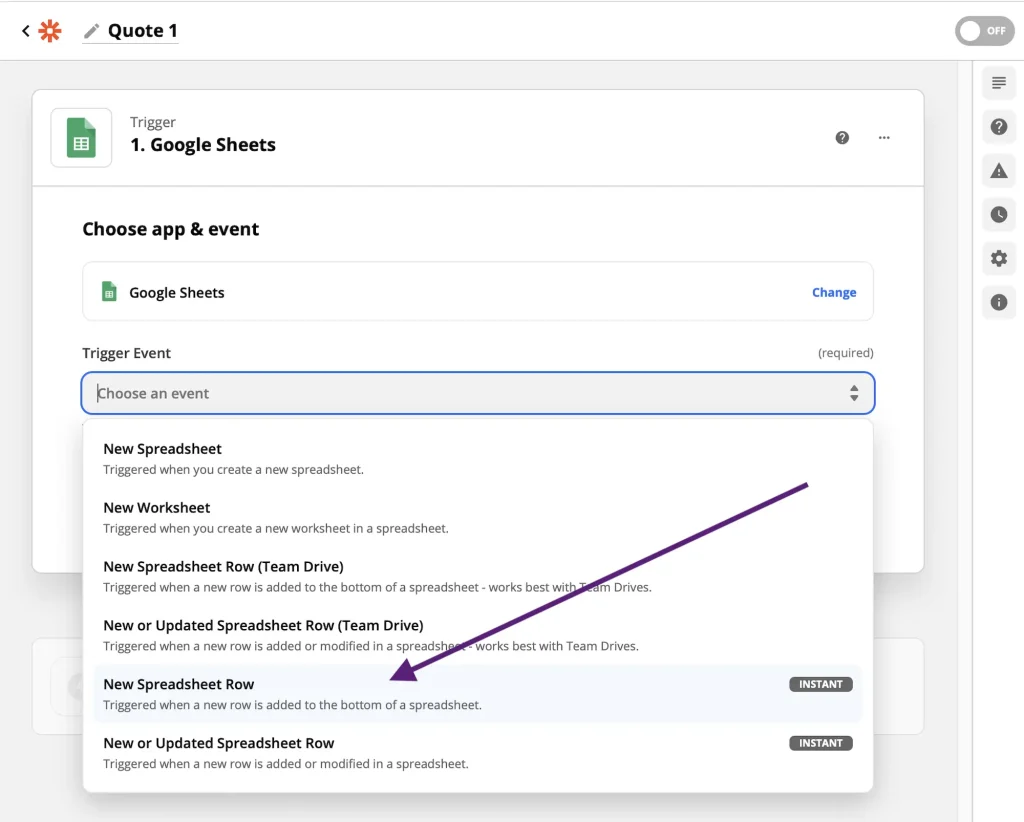Click the 1. Google Sheets trigger heading
Viewport: 1024px width, 822px height.
[203, 144]
